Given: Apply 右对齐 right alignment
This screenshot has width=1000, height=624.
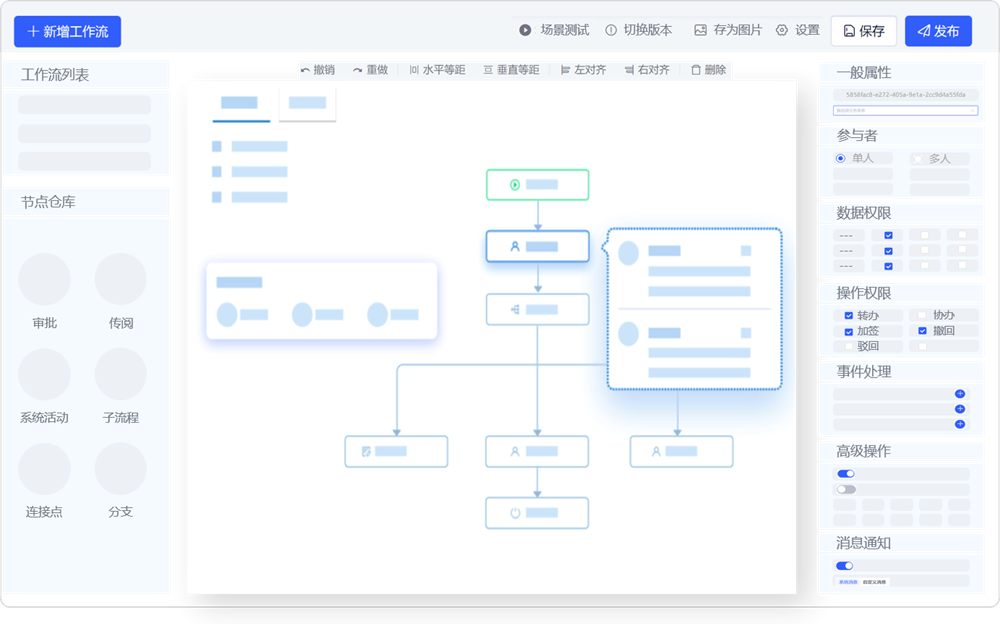Looking at the screenshot, I should 647,70.
